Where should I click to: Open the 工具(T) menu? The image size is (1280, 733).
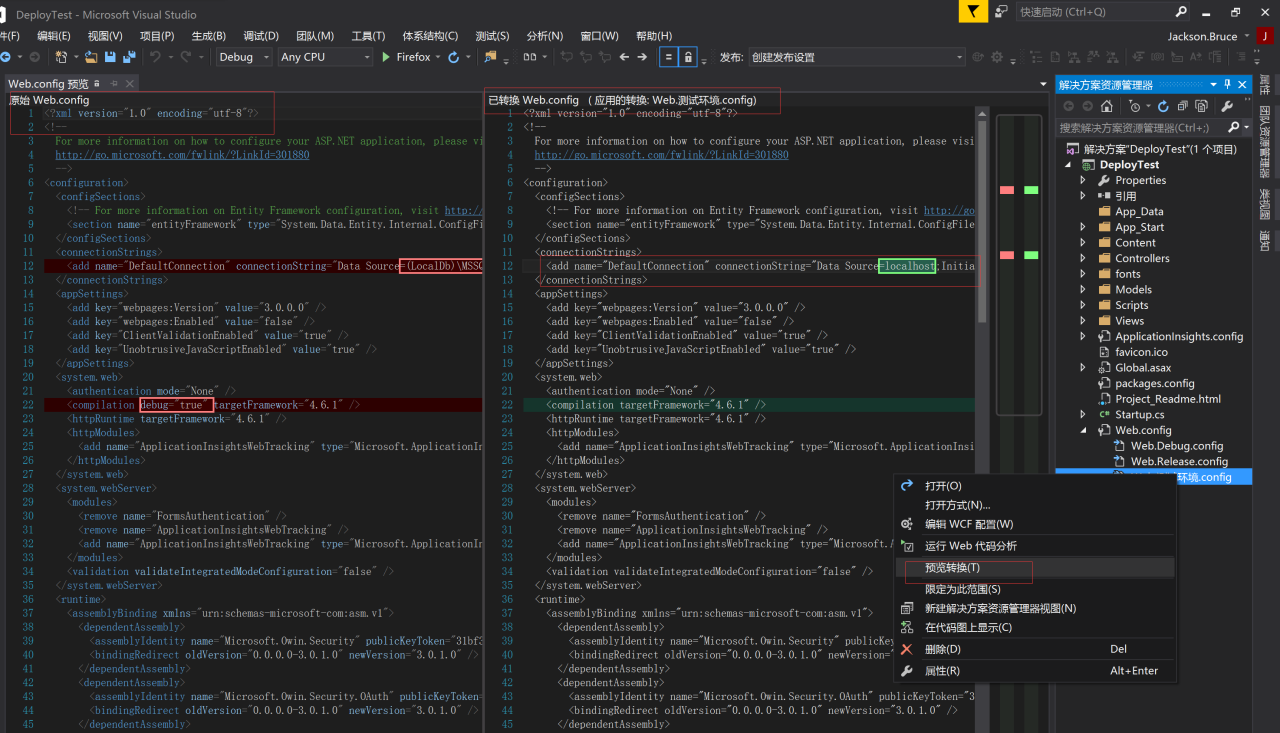368,36
